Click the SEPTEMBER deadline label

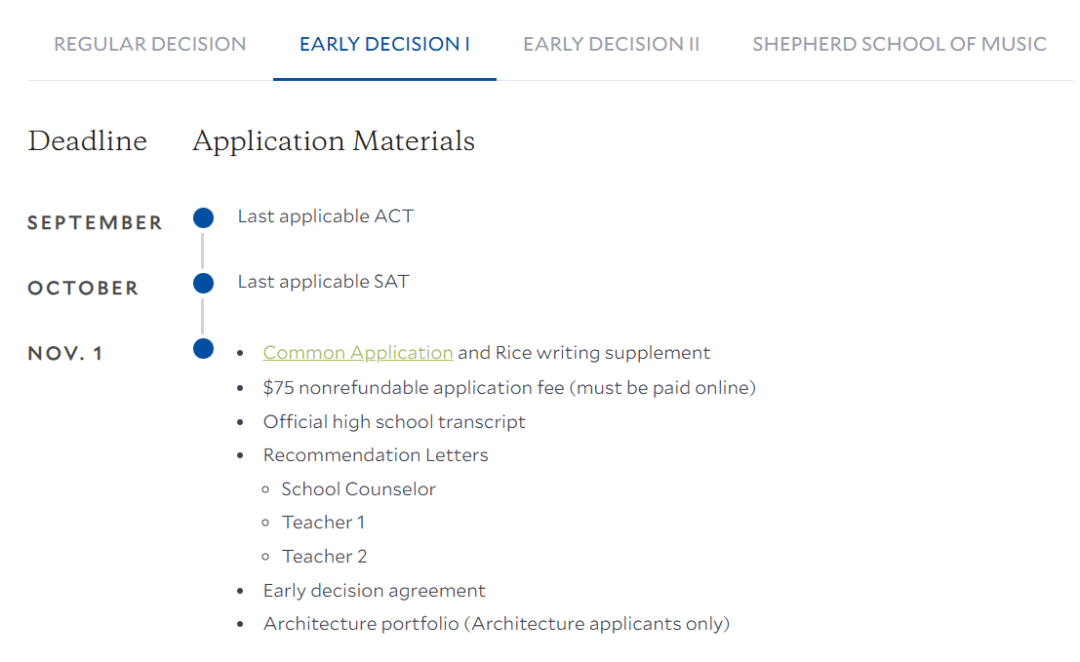pyautogui.click(x=95, y=223)
